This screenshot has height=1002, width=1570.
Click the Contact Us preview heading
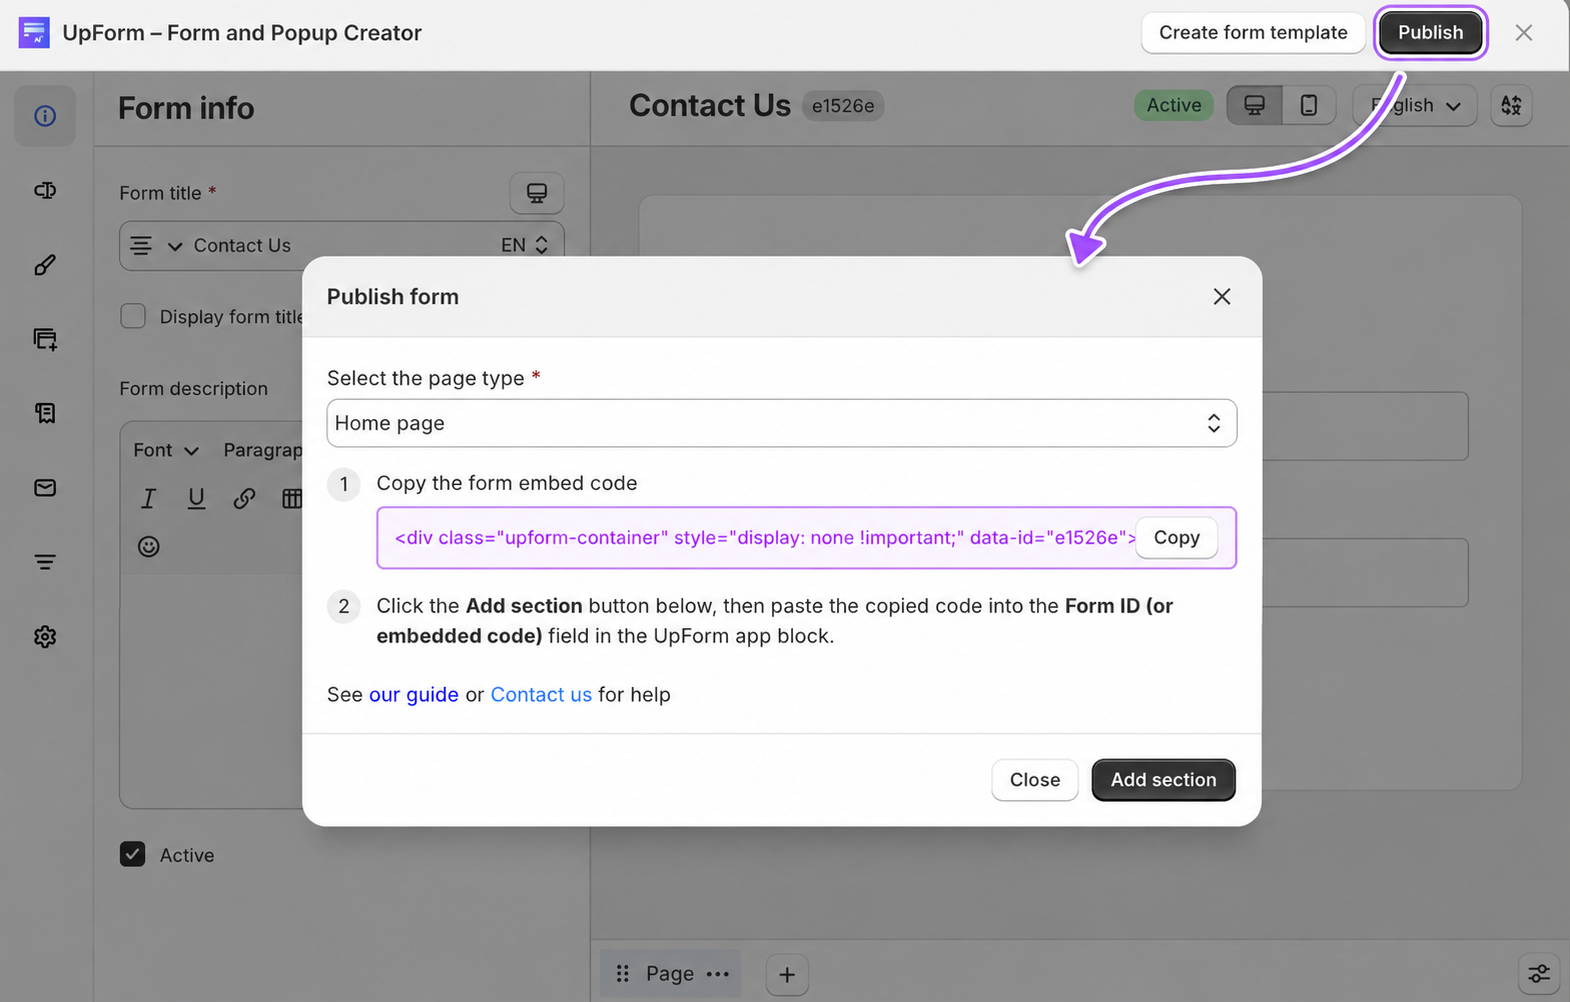click(710, 105)
